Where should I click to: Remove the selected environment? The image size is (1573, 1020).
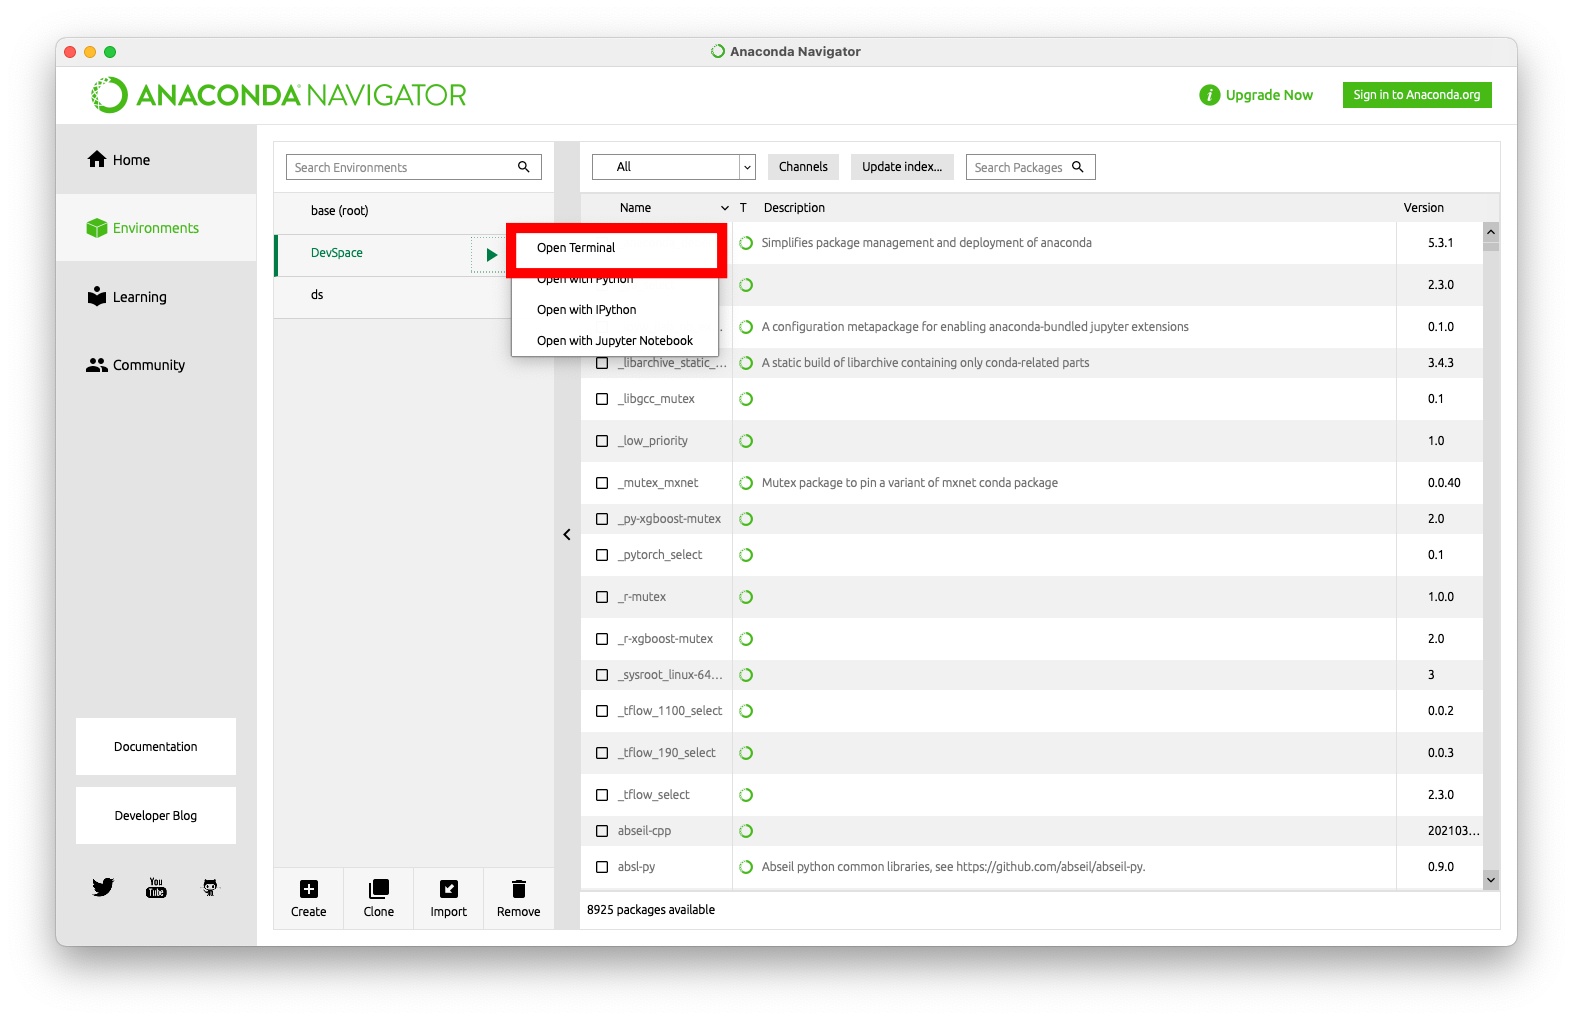[518, 898]
